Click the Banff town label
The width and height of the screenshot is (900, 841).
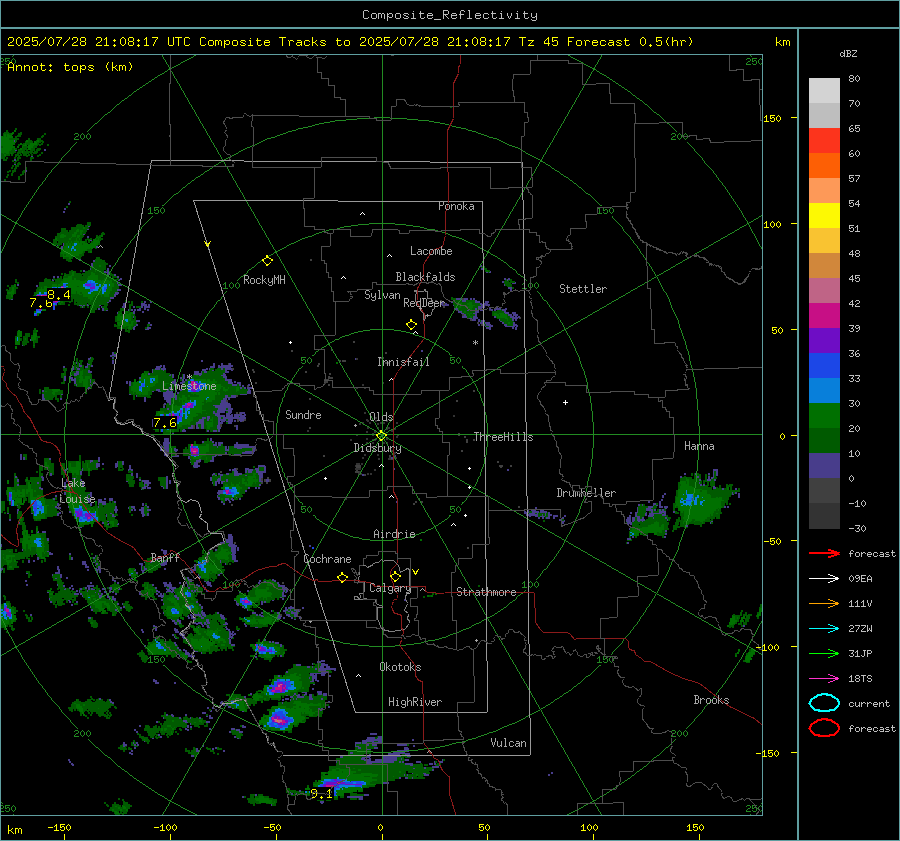point(165,557)
